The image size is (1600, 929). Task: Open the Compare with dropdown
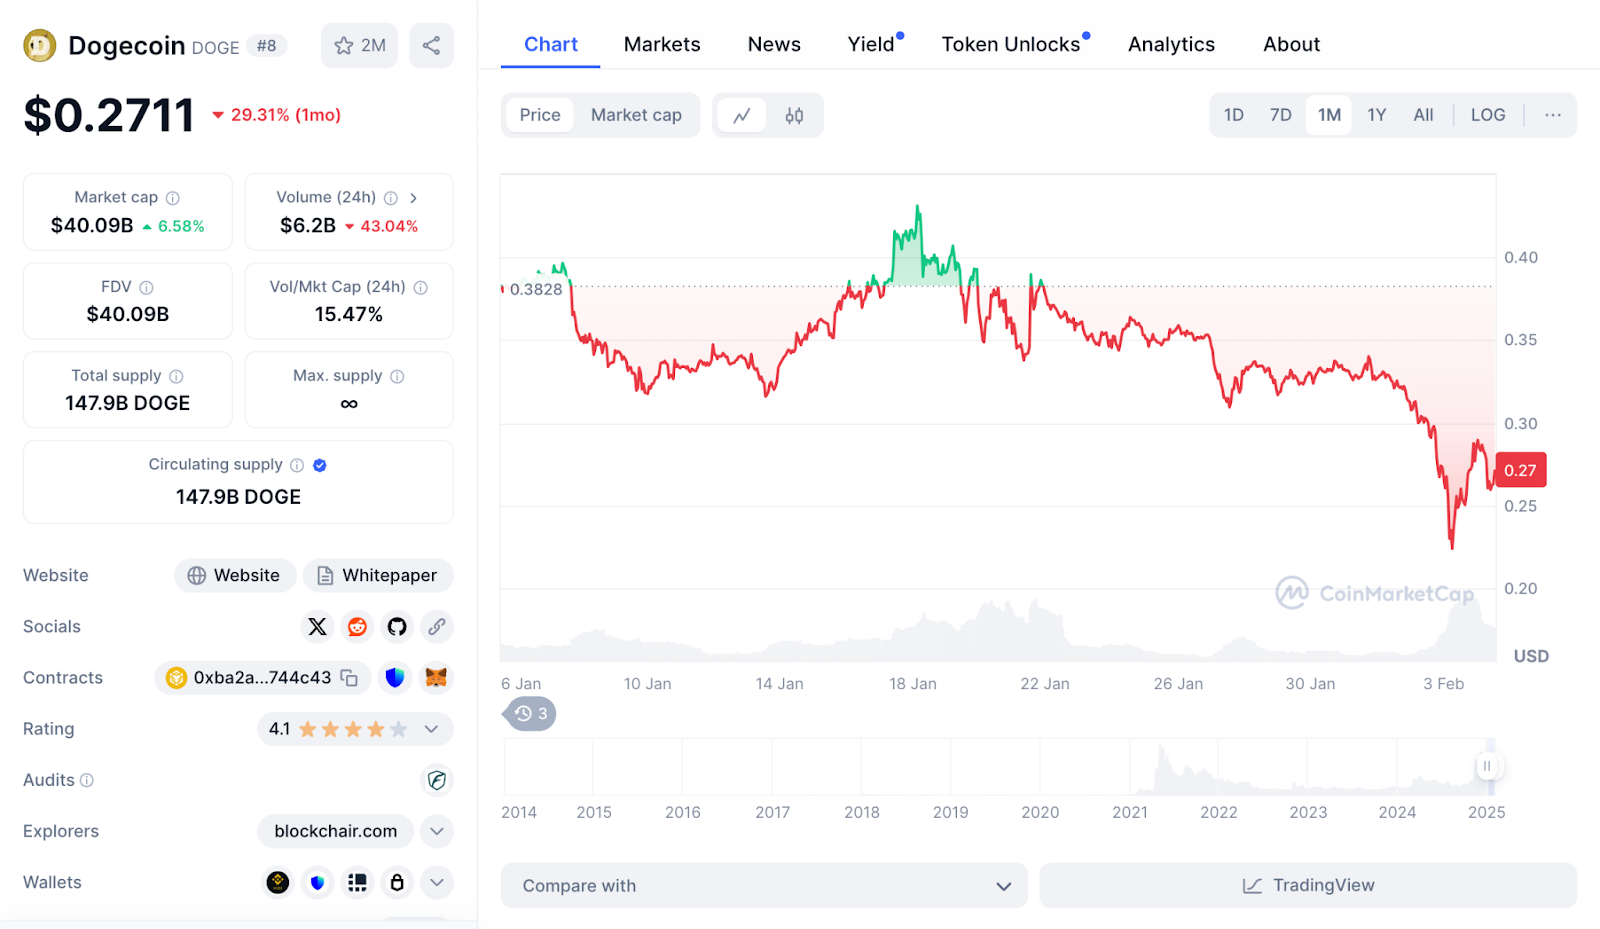coord(764,886)
